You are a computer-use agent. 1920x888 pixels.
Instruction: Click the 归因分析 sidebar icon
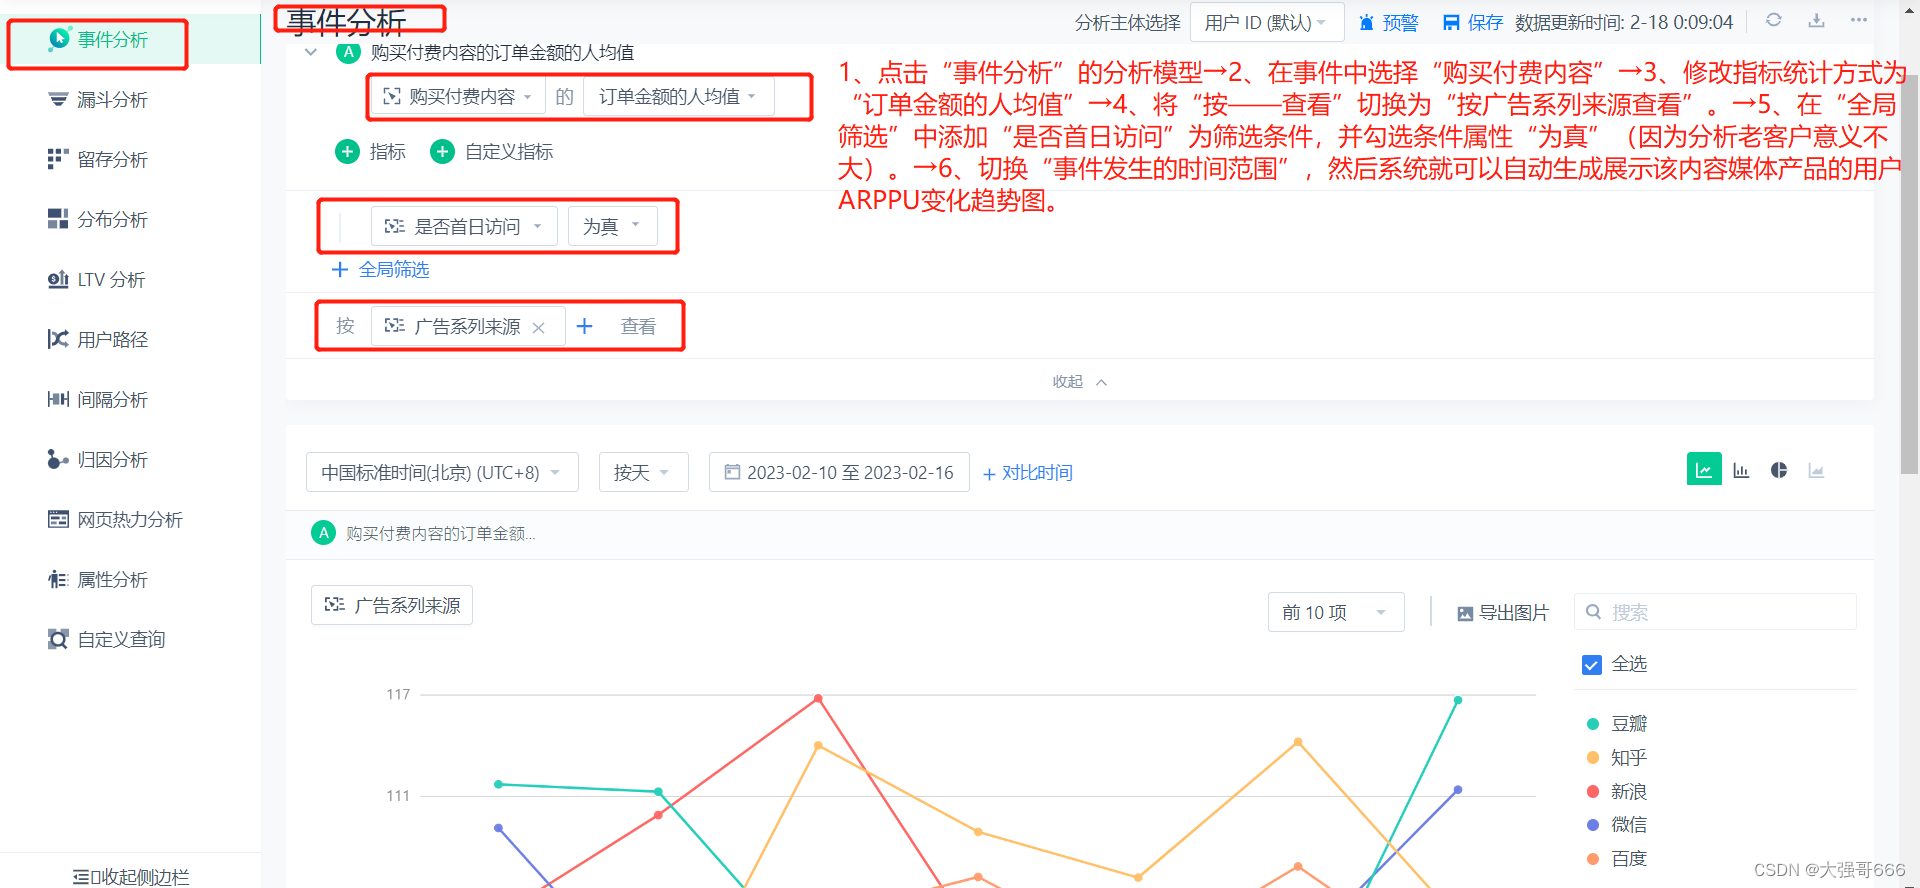[58, 460]
